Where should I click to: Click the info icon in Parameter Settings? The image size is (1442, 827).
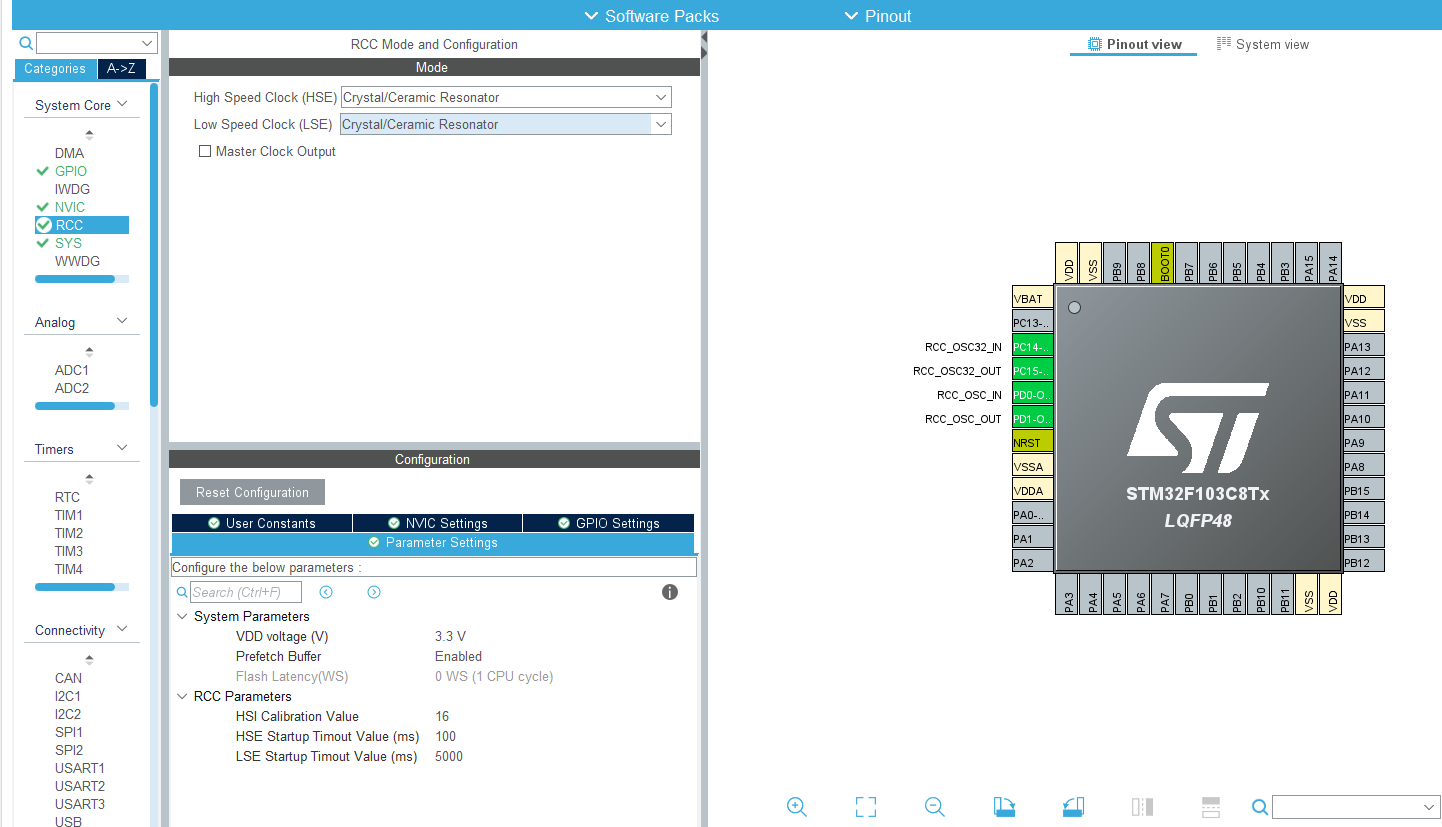click(x=670, y=592)
